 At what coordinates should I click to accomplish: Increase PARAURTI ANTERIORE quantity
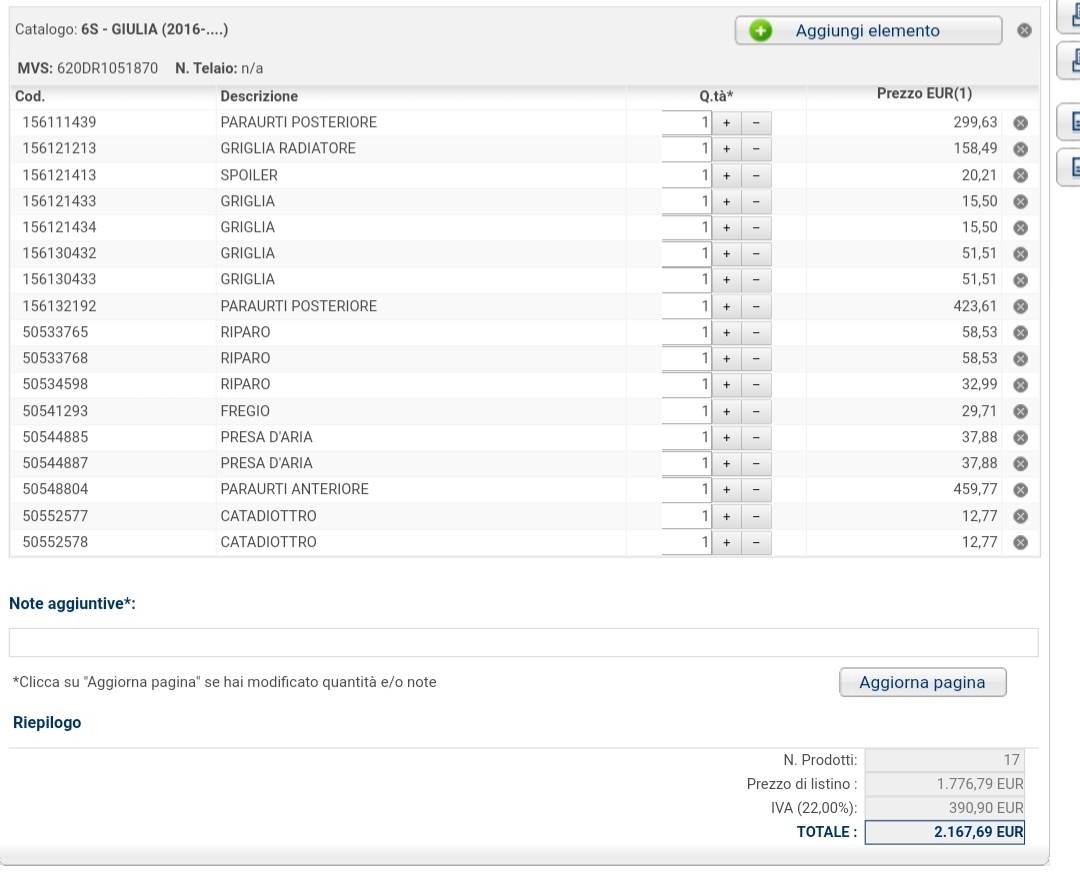726,490
